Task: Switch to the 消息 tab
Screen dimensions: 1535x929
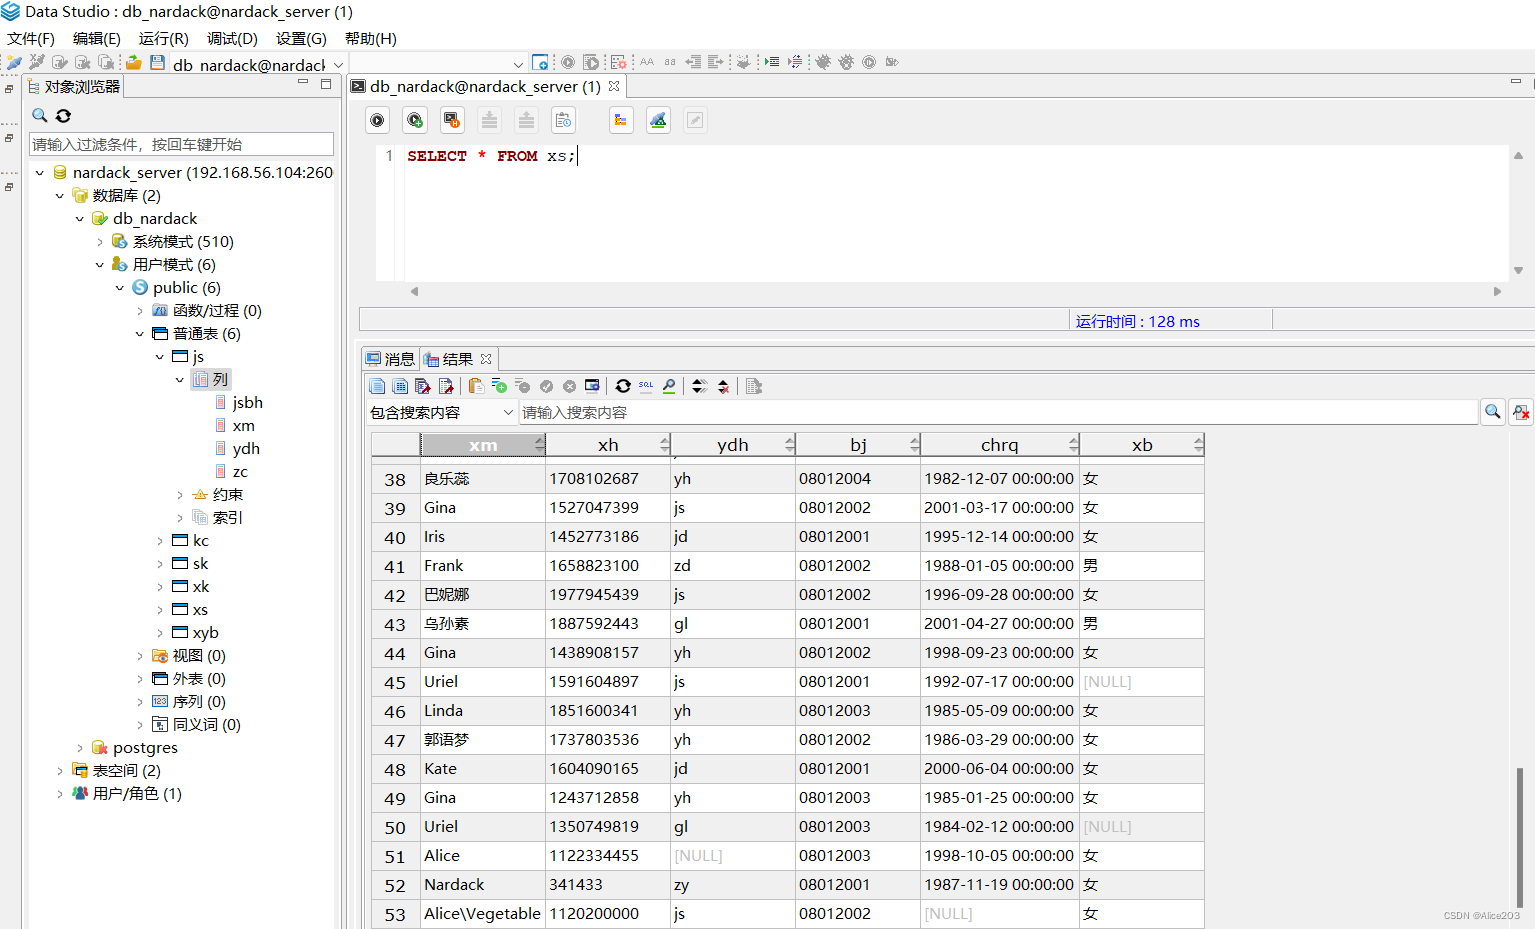Action: [390, 359]
